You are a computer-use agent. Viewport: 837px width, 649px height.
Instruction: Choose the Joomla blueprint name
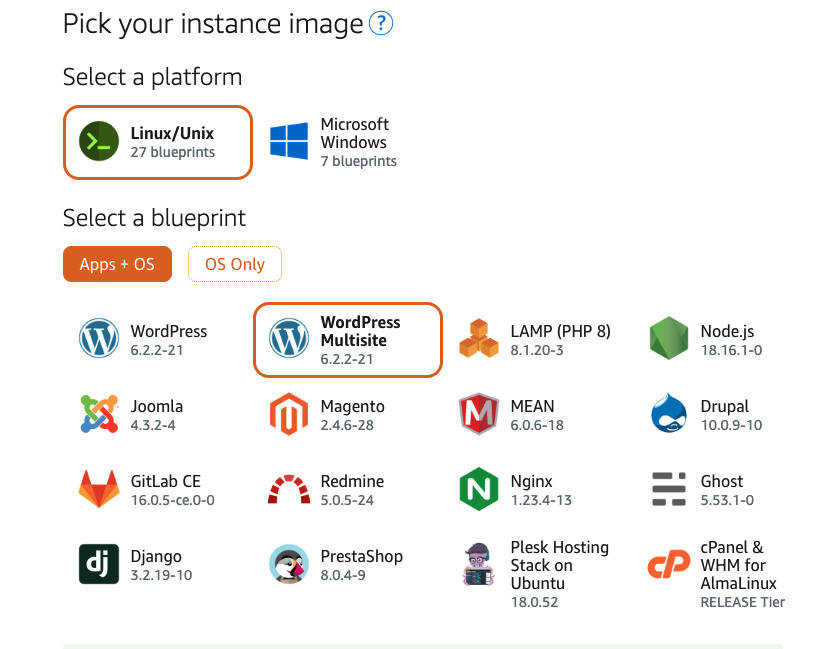coord(156,407)
